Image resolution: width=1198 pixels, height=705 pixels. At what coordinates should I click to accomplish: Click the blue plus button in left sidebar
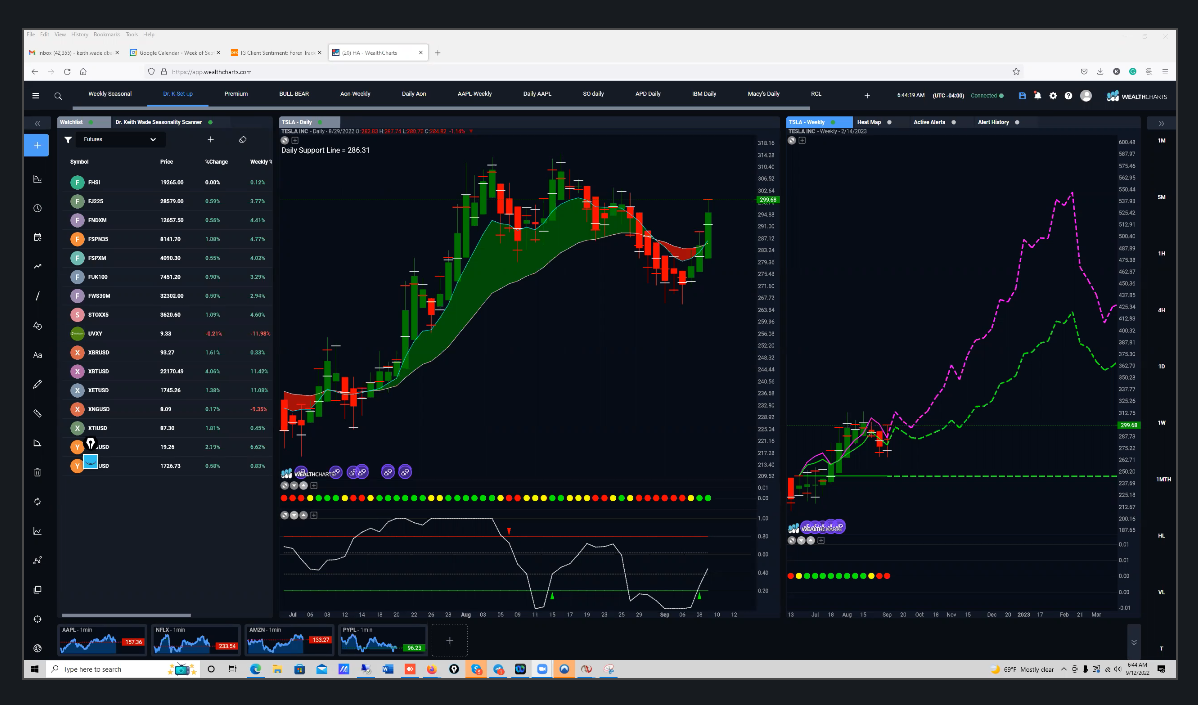point(37,145)
